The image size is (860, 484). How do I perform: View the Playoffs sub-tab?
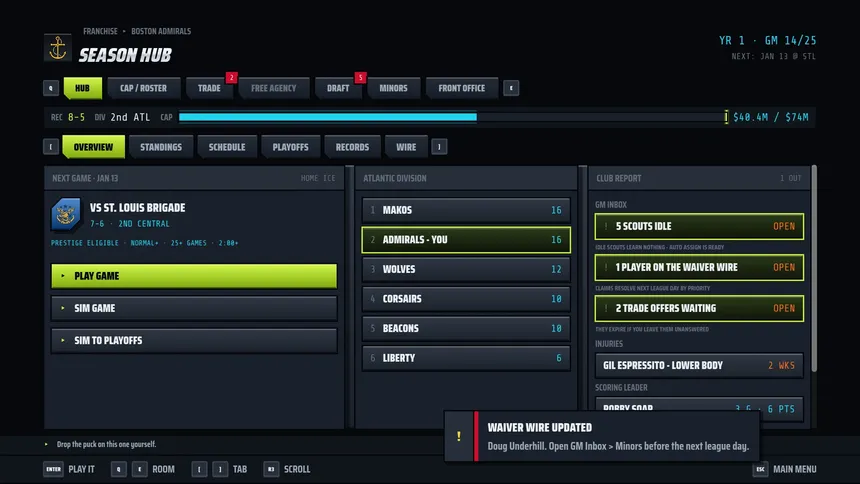click(x=291, y=147)
